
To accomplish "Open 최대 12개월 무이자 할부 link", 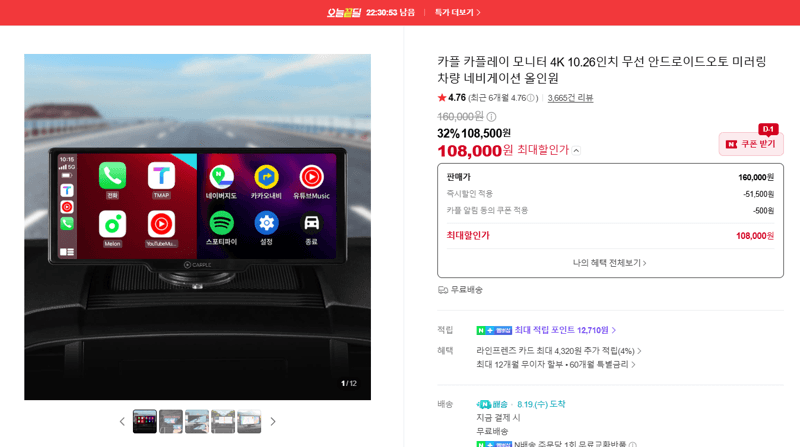I will (556, 364).
